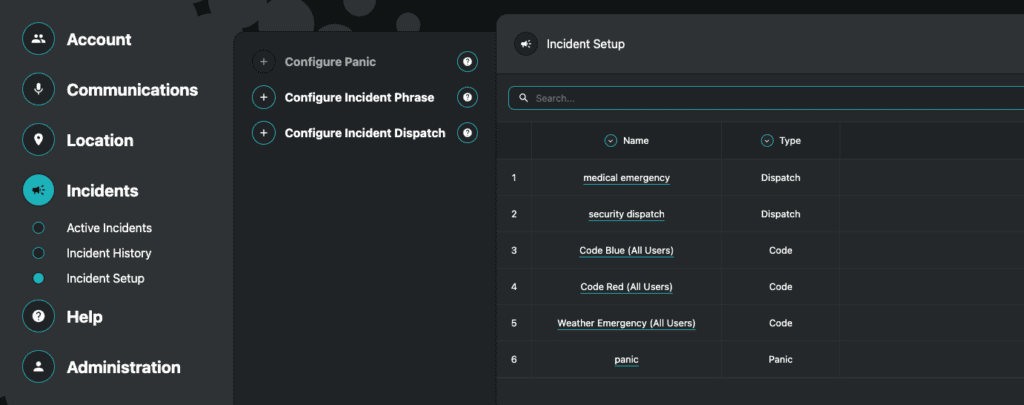The image size is (1024, 405).
Task: Open the Type column sort dropdown
Action: [767, 141]
